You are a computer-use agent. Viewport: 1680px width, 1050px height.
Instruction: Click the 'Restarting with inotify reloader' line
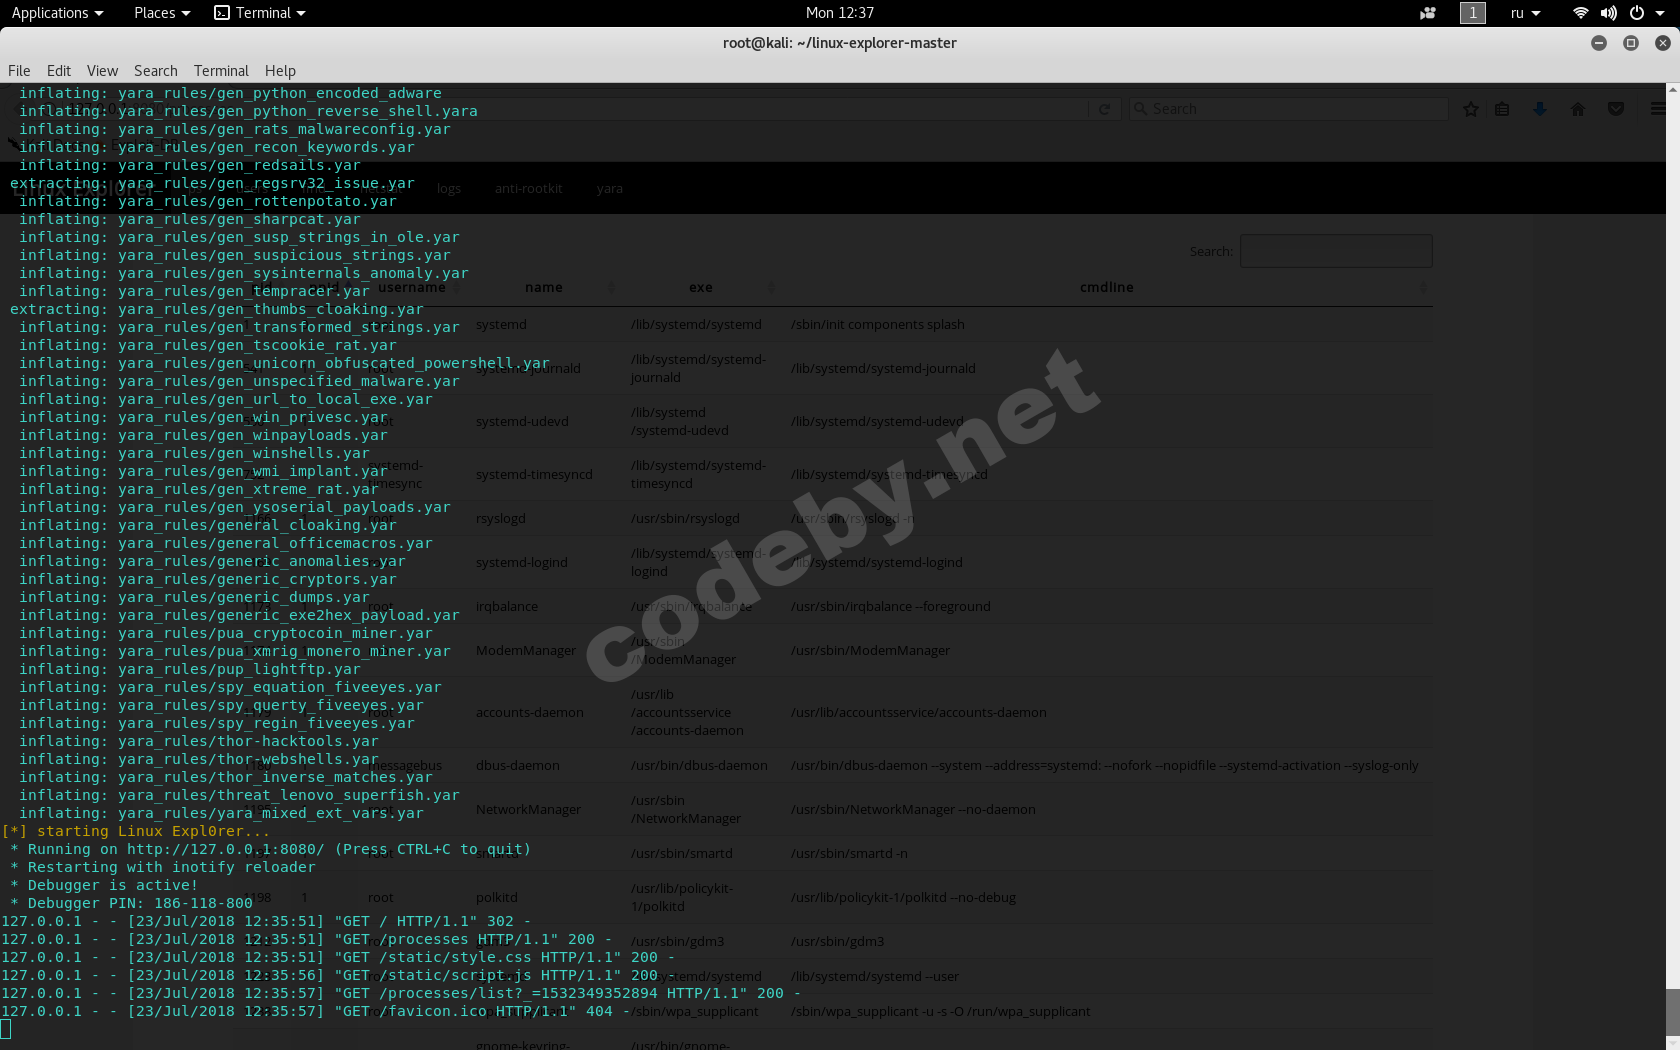click(x=162, y=868)
